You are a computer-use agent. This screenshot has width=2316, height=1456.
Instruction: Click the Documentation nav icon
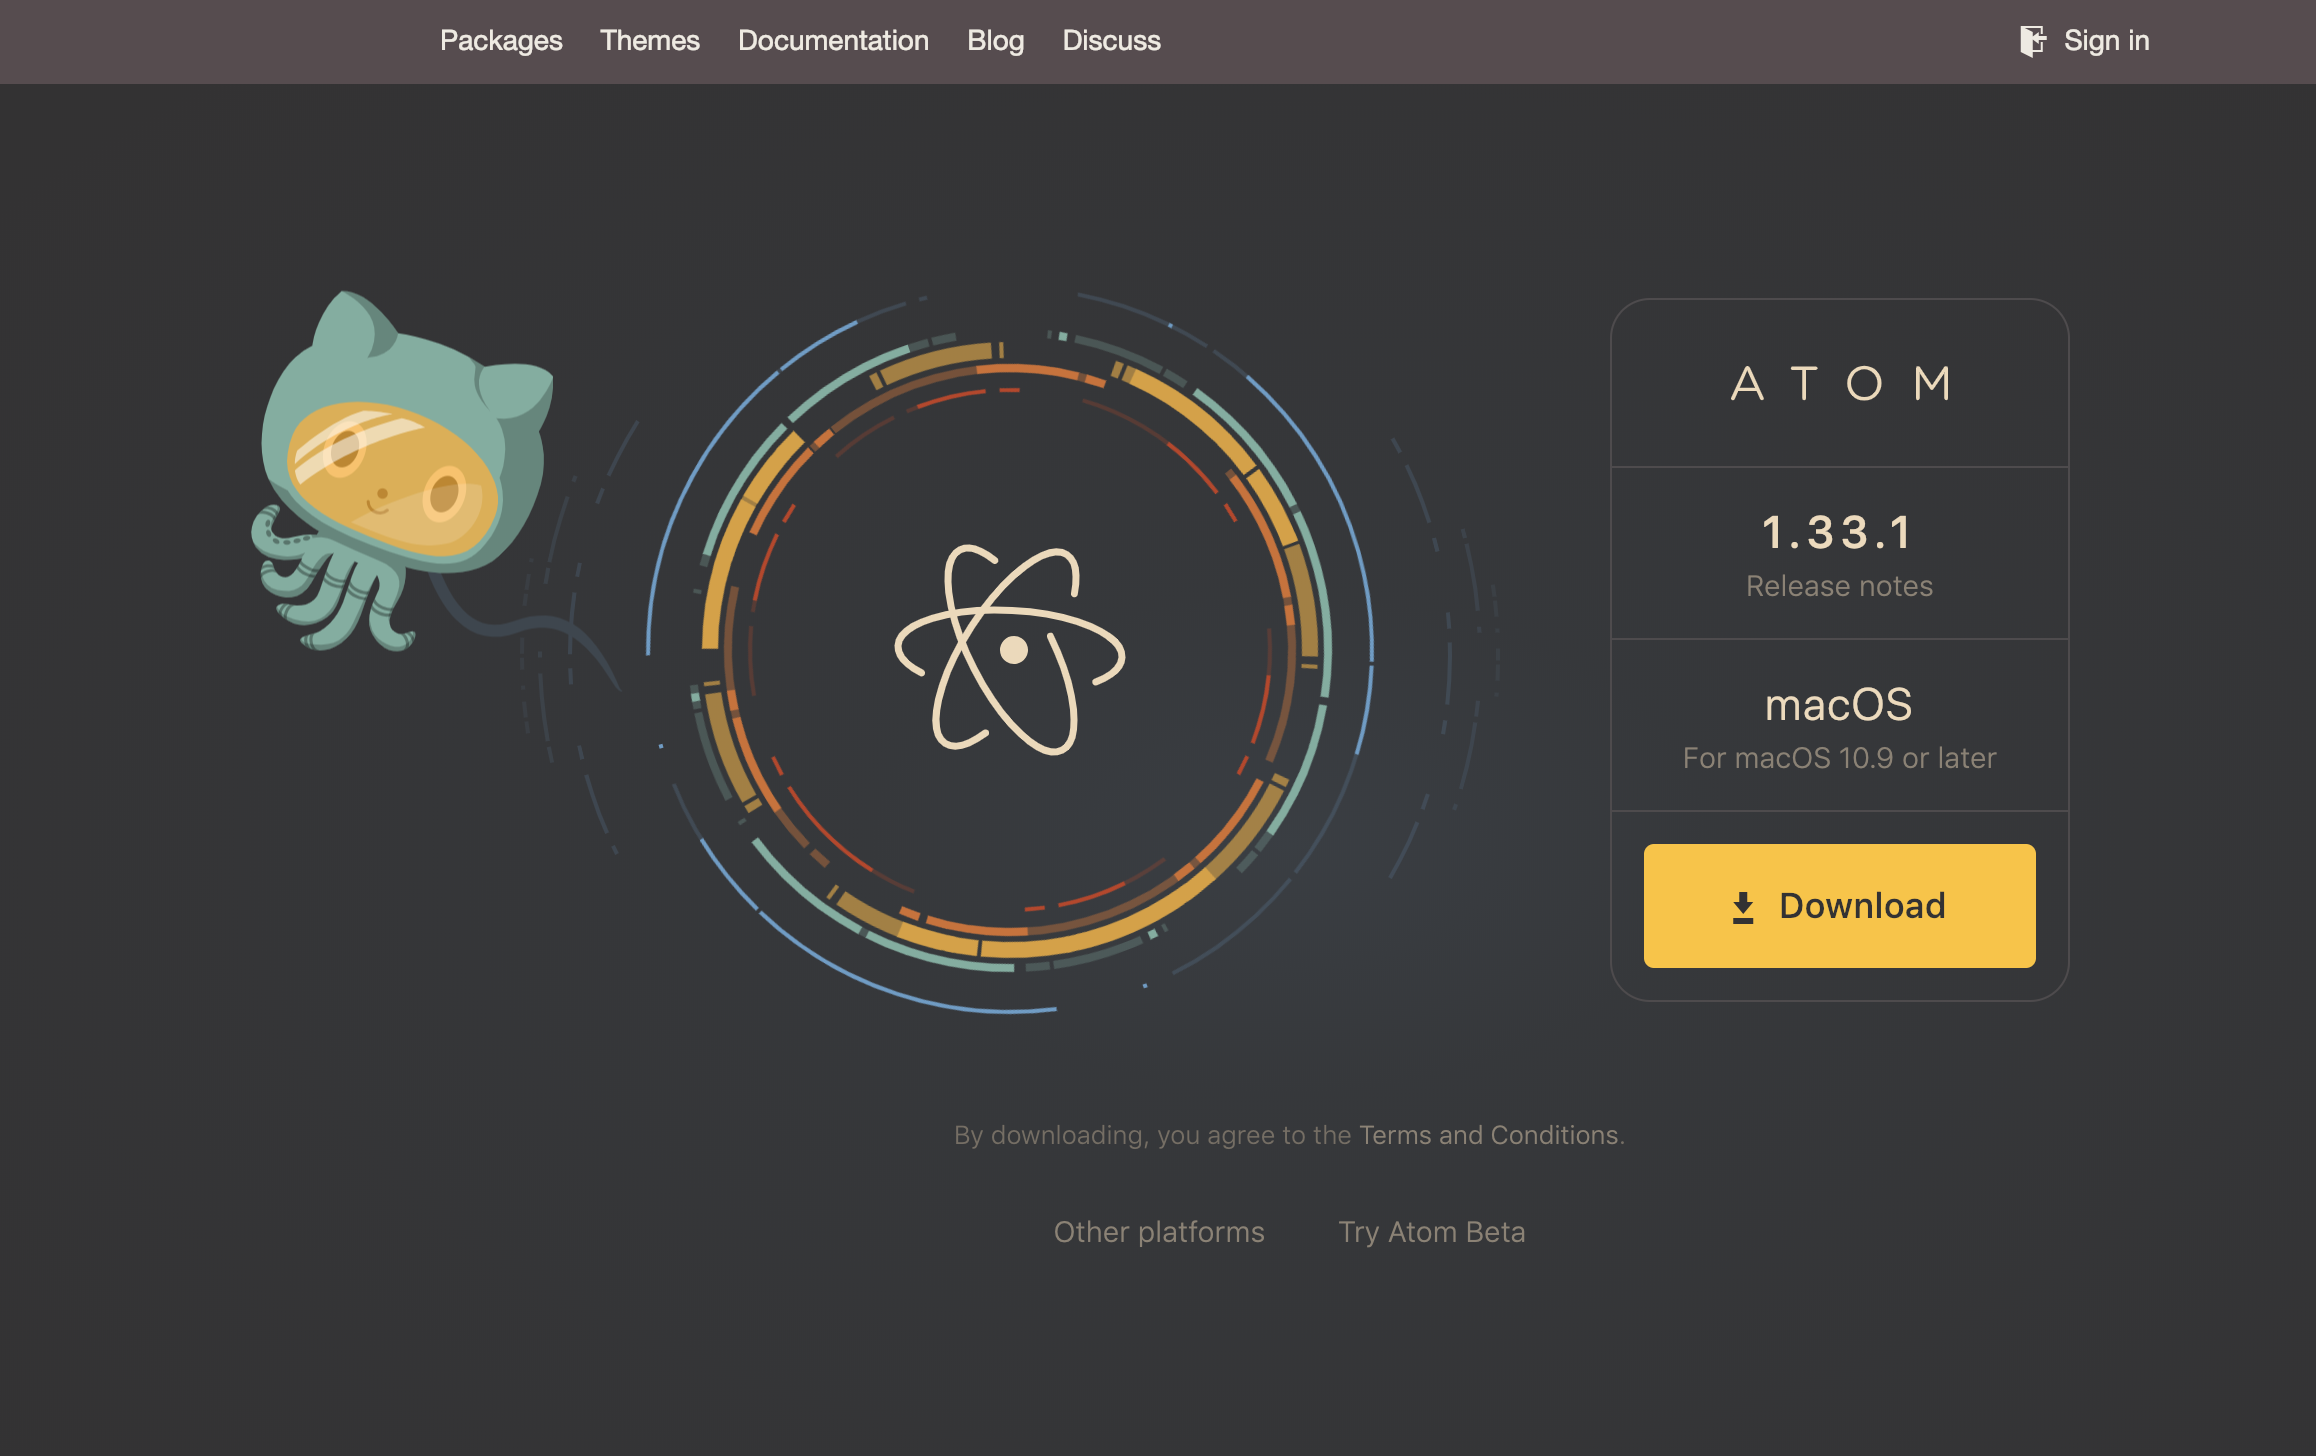point(830,40)
